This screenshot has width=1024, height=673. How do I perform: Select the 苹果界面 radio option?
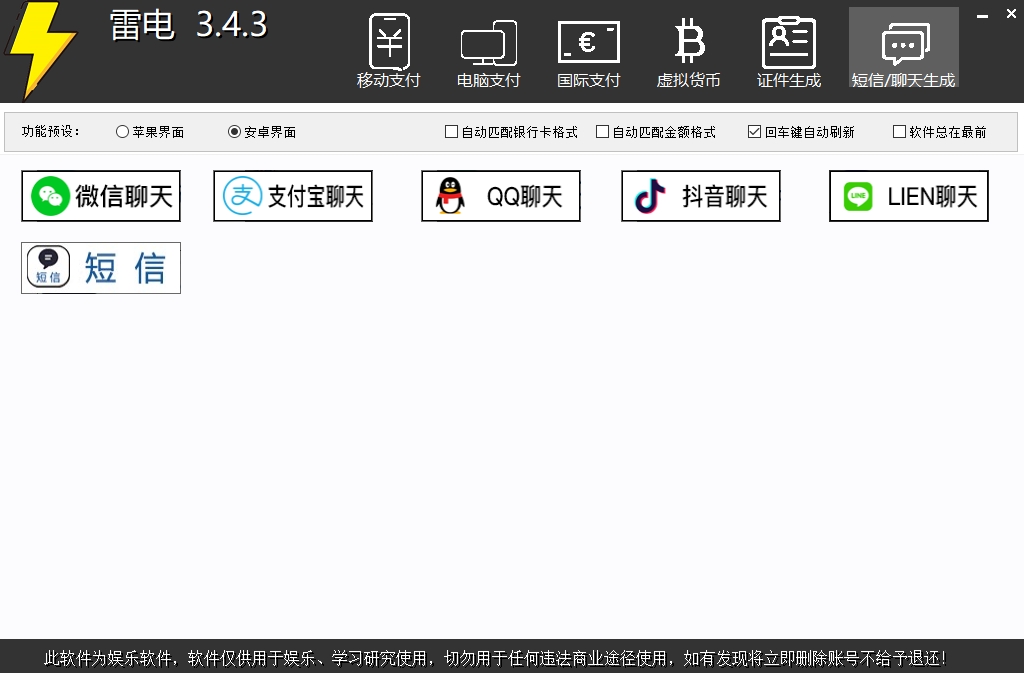click(x=122, y=130)
